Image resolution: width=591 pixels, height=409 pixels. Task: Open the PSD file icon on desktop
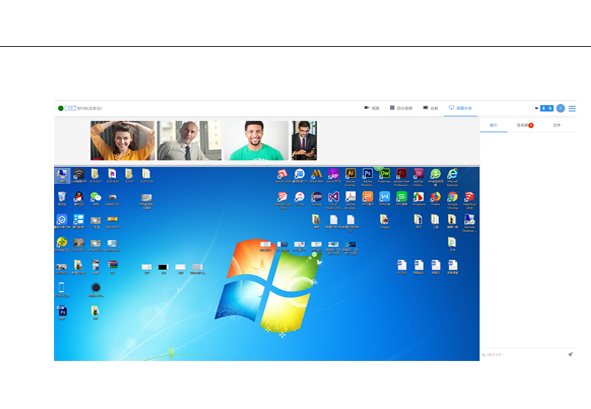(x=62, y=312)
